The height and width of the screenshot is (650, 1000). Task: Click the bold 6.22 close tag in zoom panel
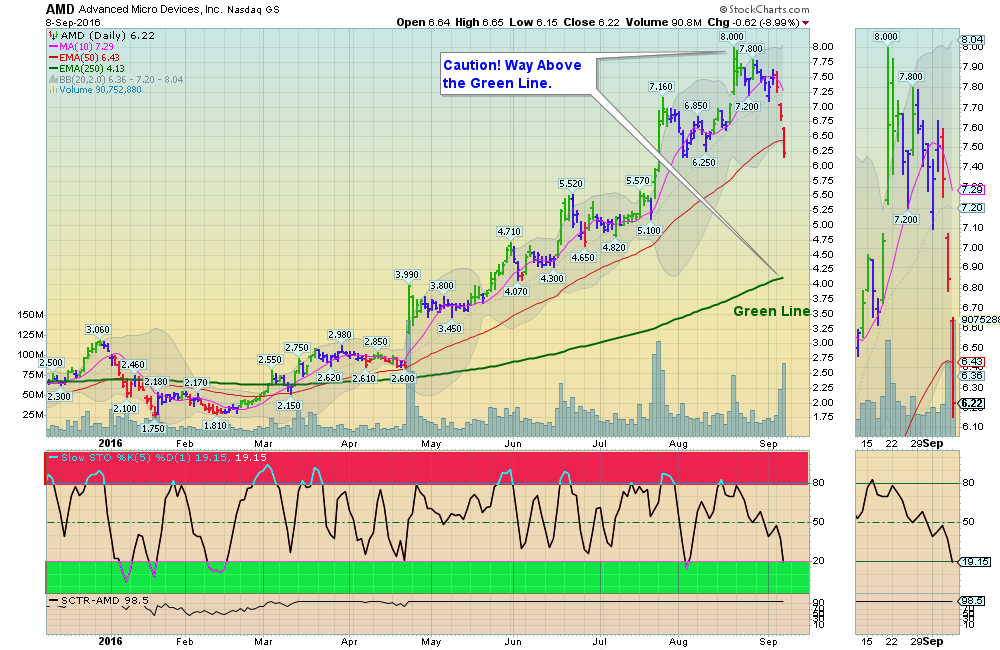click(973, 404)
